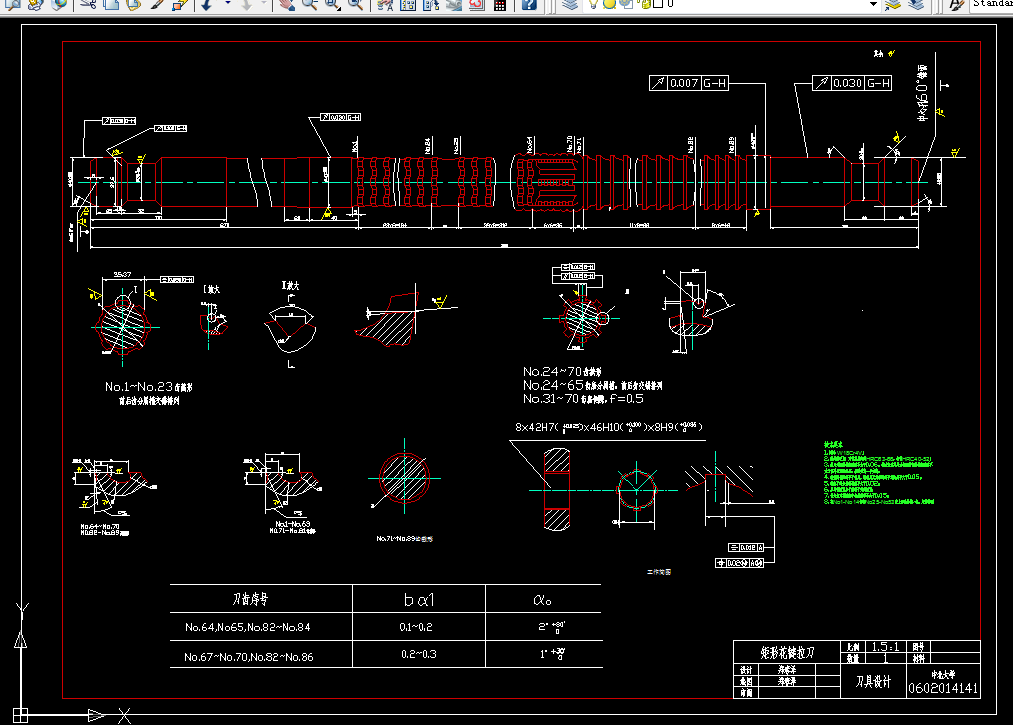Select the green technical notes block
The height and width of the screenshot is (725, 1013).
click(x=878, y=473)
